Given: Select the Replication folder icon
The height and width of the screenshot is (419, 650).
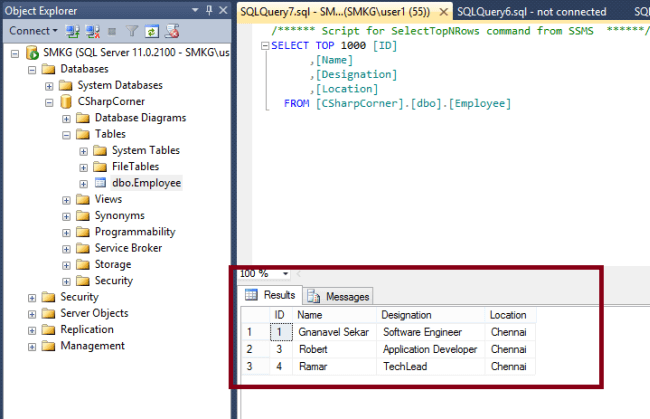Looking at the screenshot, I should 49,329.
